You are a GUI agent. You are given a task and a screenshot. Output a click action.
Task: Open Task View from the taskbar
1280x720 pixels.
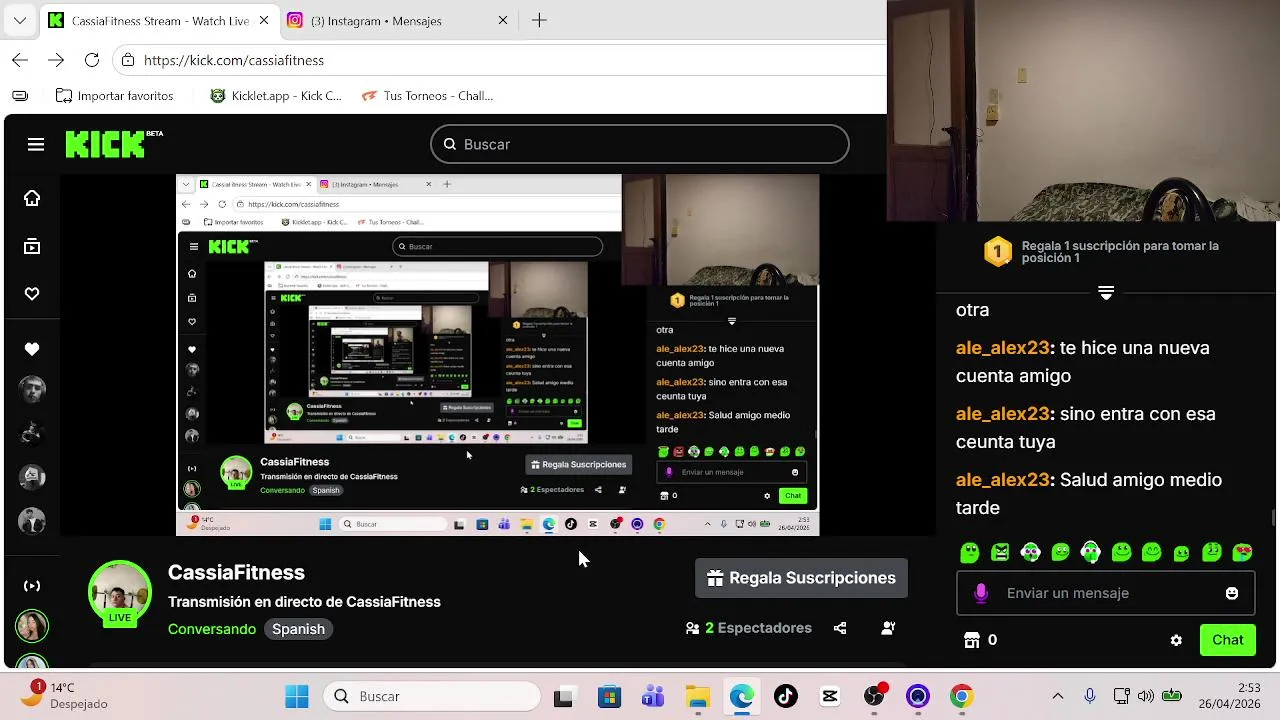[563, 696]
